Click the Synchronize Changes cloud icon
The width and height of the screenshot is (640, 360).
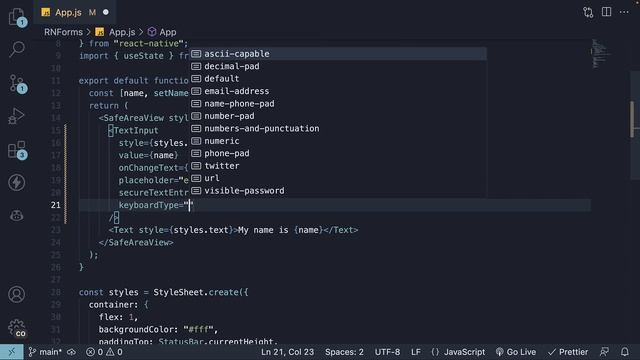pyautogui.click(x=71, y=352)
